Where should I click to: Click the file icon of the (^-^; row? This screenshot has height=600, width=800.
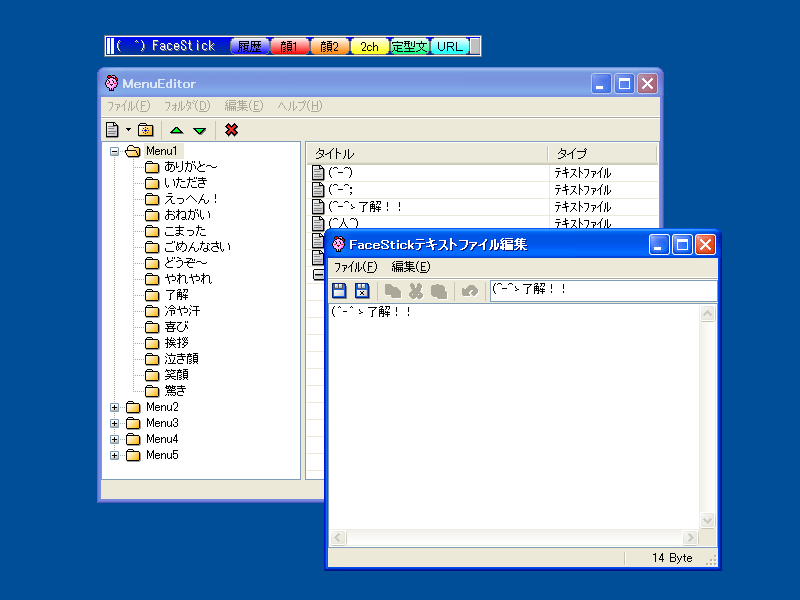(318, 190)
